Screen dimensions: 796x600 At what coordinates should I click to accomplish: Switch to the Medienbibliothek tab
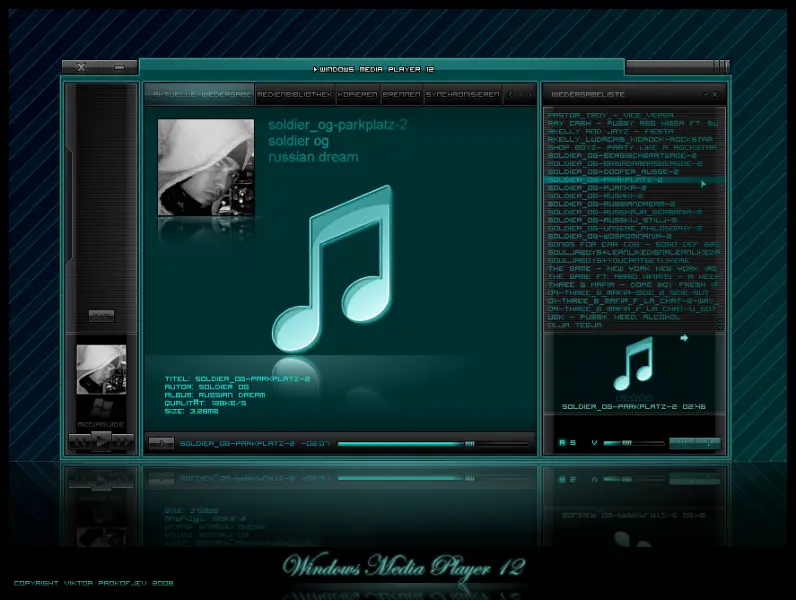pyautogui.click(x=294, y=94)
